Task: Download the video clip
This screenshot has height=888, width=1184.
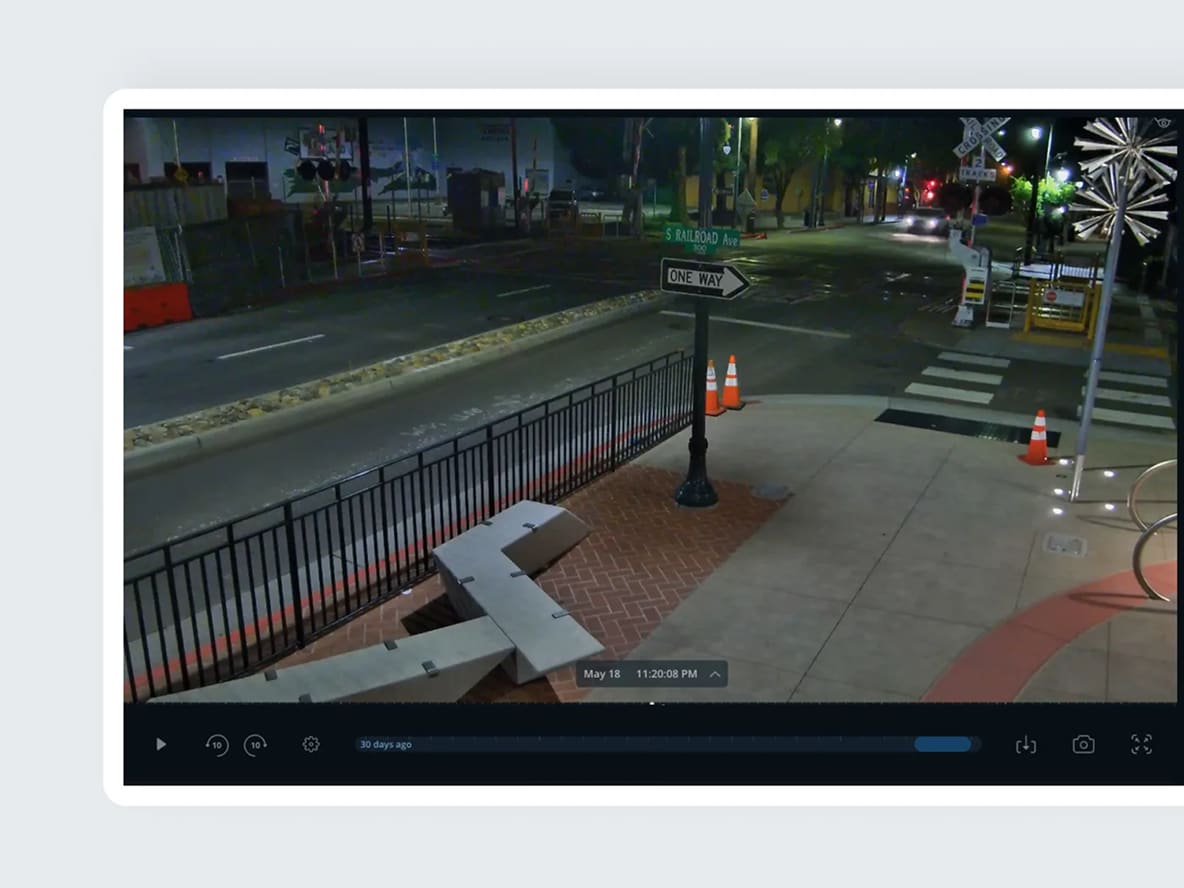Action: [x=1025, y=744]
